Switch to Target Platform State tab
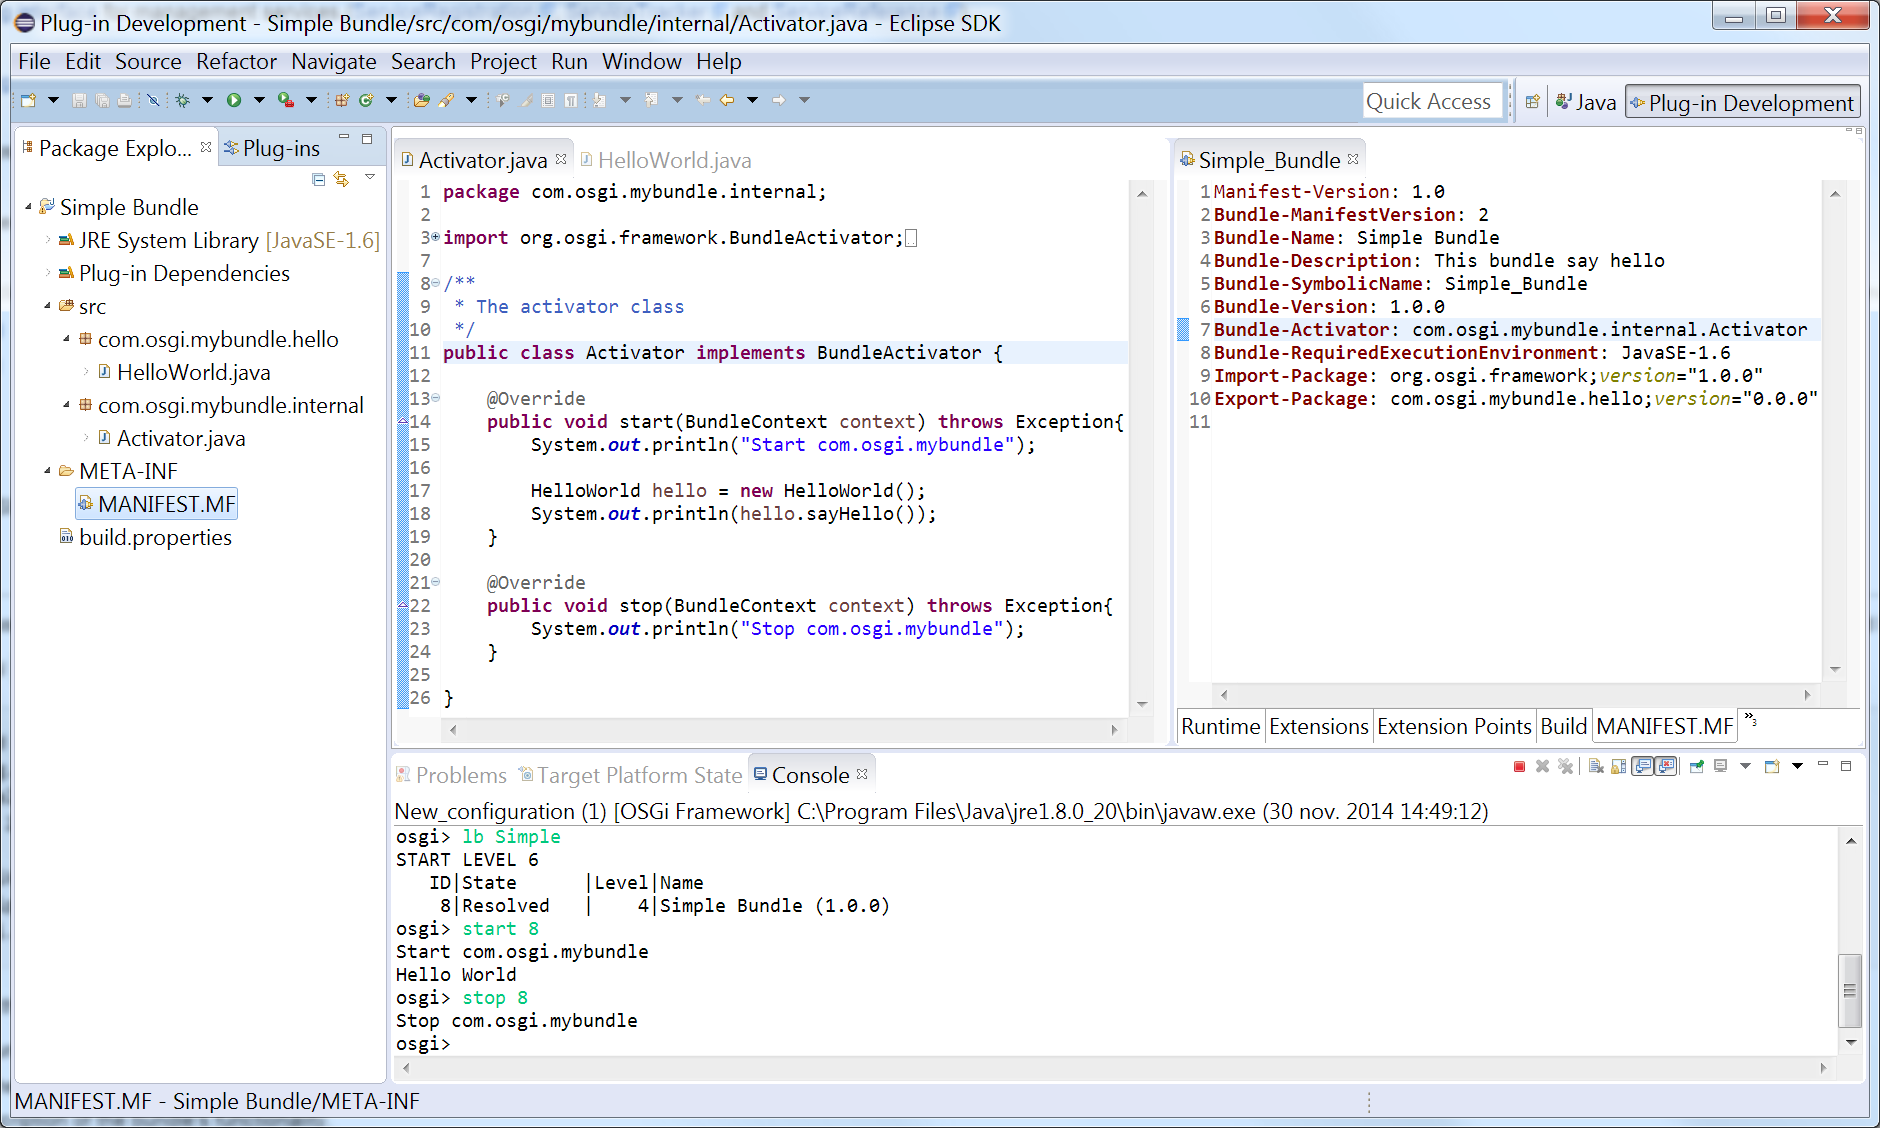 pos(631,775)
